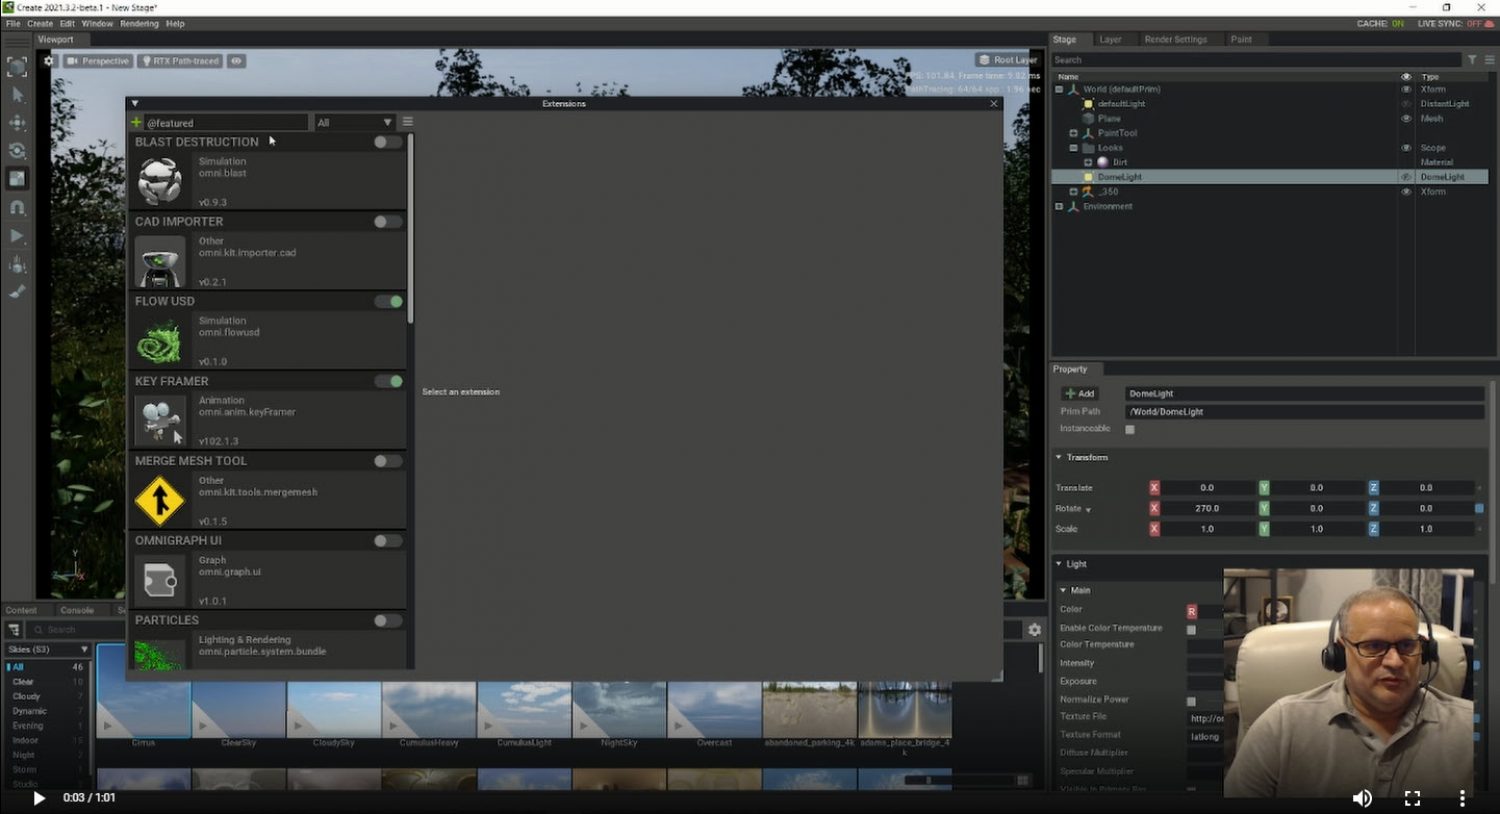Click the Flow USD green swirl icon

[160, 341]
